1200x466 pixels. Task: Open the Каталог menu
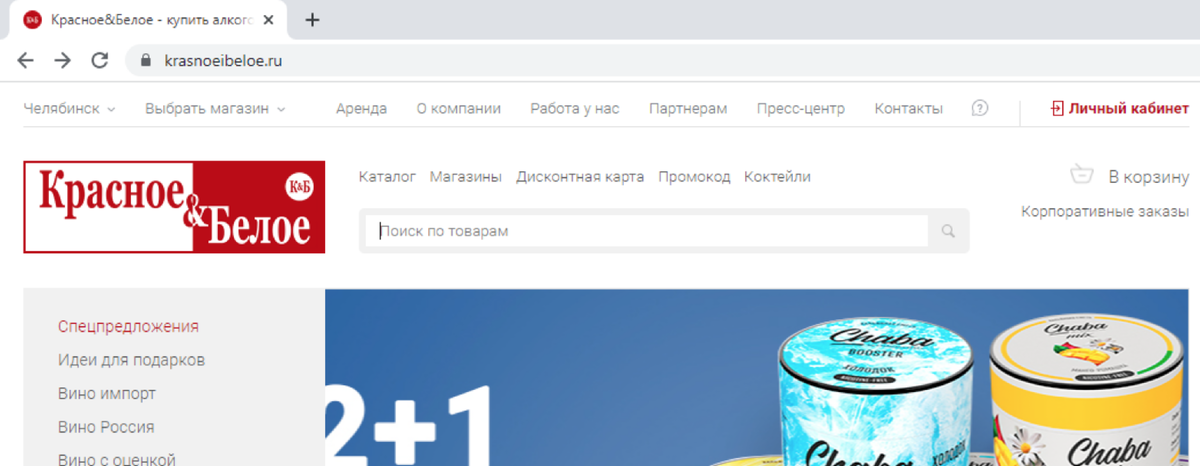(387, 177)
